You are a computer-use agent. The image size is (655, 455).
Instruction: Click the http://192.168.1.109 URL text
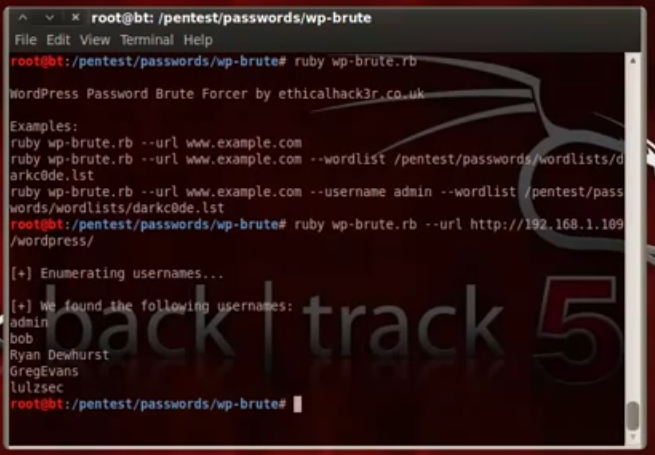pos(547,224)
